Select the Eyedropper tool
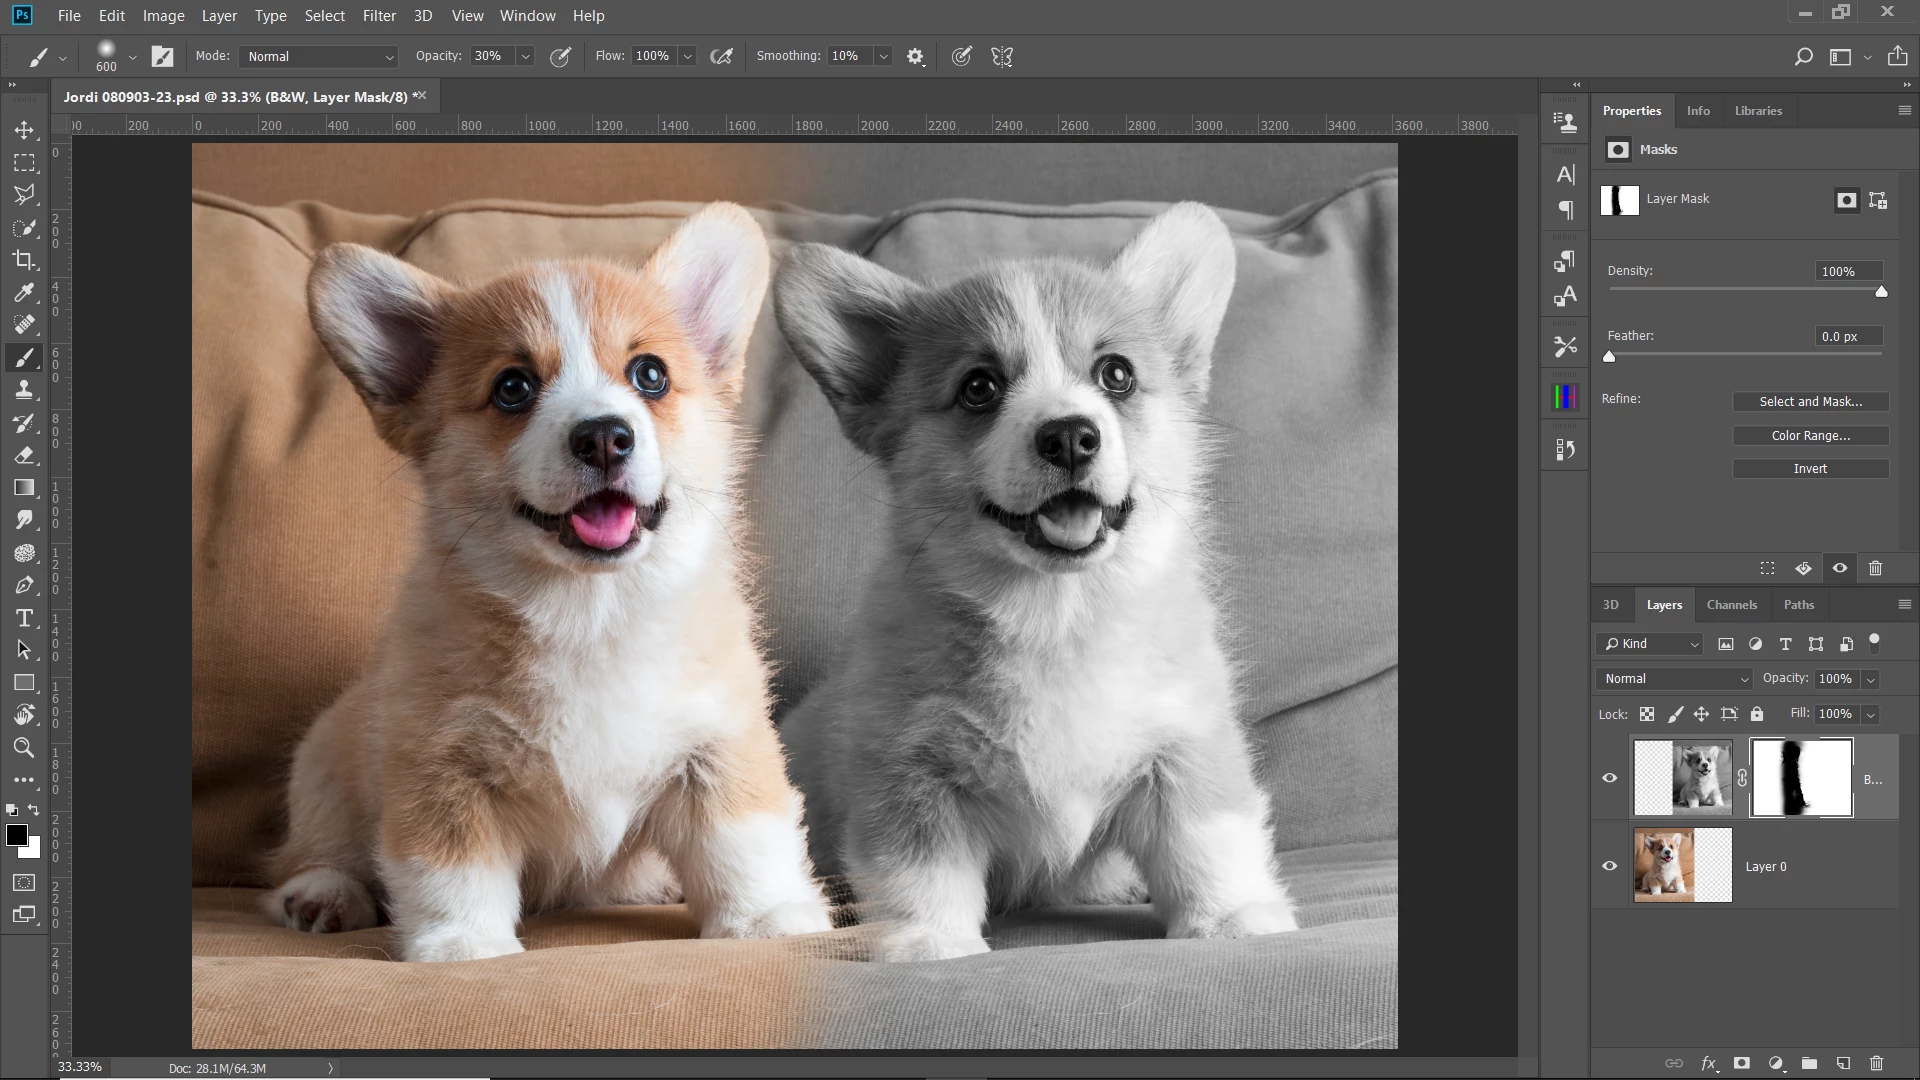This screenshot has width=1920, height=1080. [24, 293]
